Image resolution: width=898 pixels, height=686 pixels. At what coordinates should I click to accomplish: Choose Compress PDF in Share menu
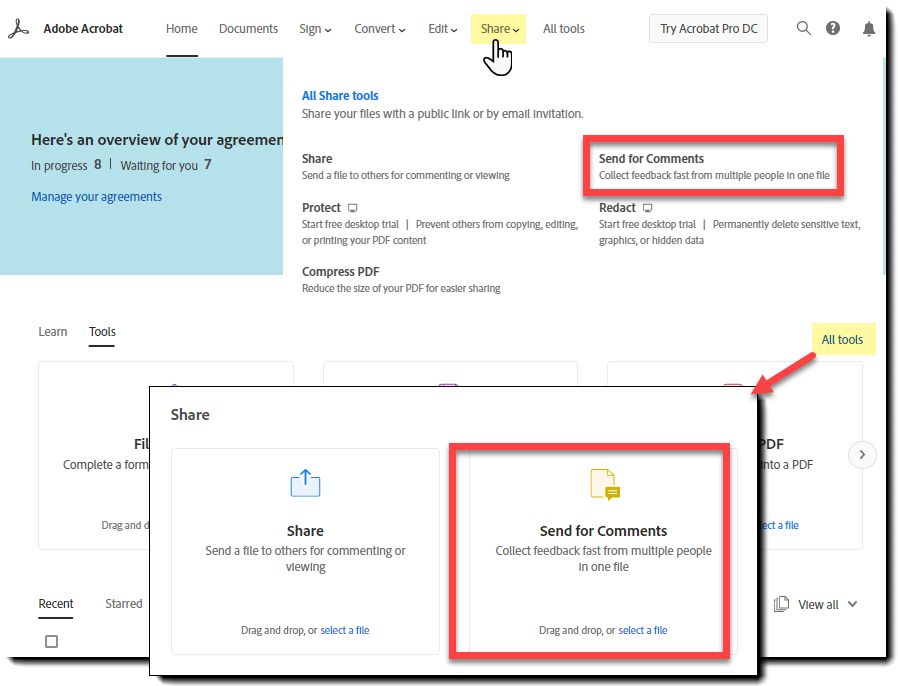pyautogui.click(x=401, y=279)
